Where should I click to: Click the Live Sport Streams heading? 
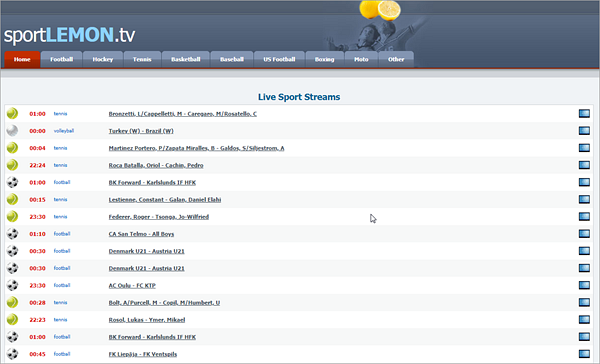click(x=299, y=97)
